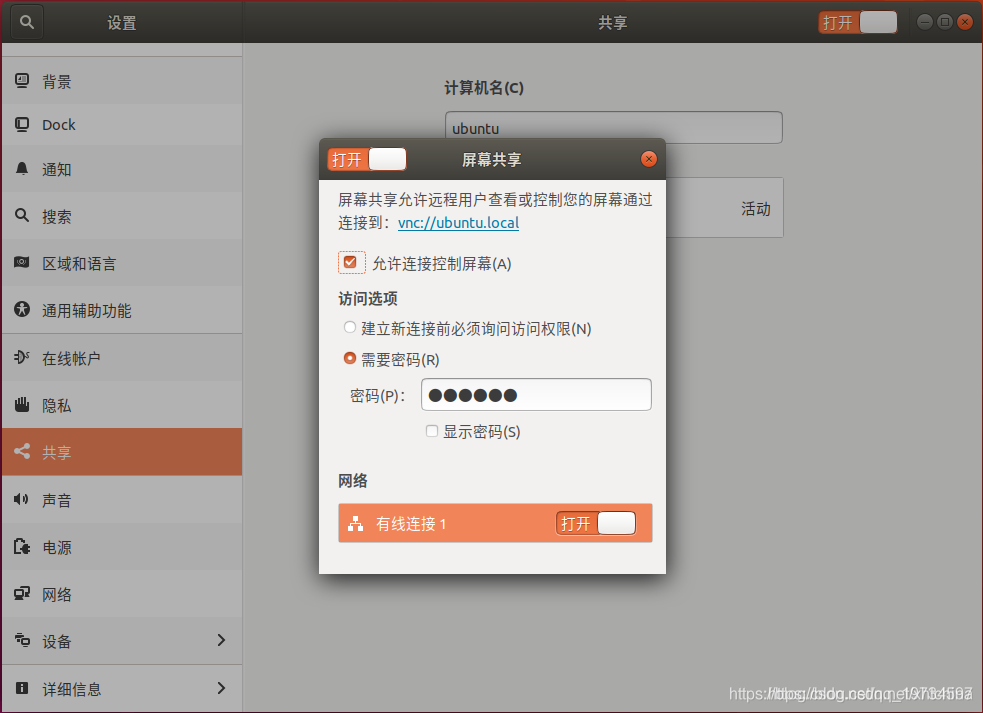The height and width of the screenshot is (713, 983).
Task: Select the 需要密码 radio option
Action: point(349,359)
